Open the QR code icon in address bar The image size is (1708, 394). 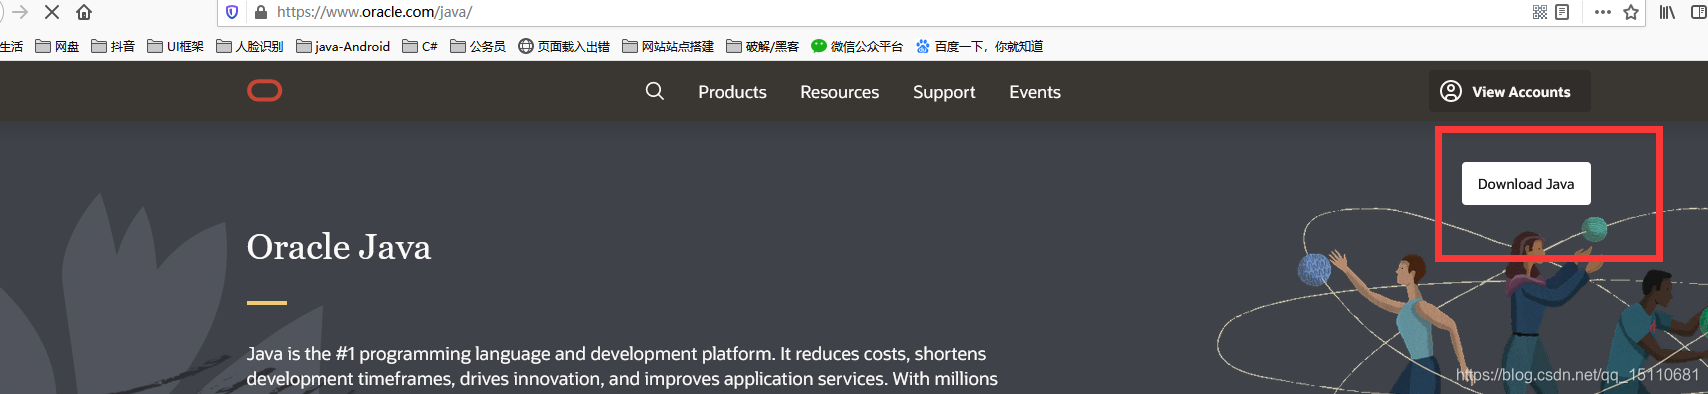(x=1540, y=12)
